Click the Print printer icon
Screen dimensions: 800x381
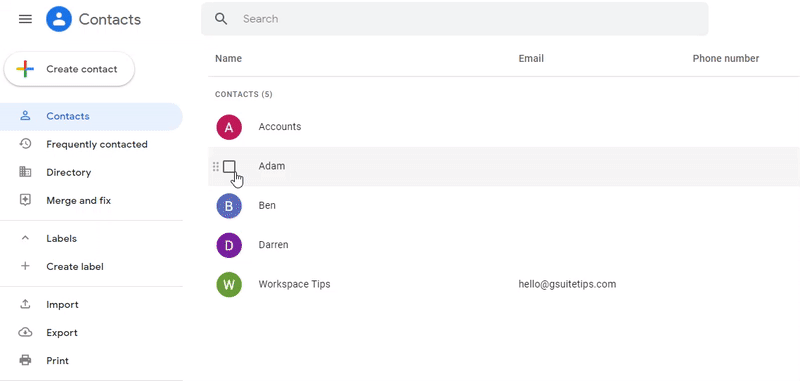click(25, 361)
